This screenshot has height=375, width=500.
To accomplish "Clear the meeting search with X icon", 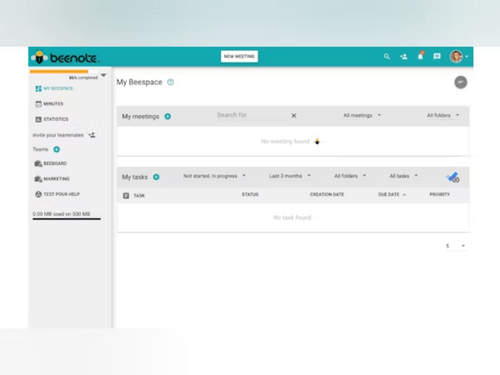I will click(x=294, y=116).
